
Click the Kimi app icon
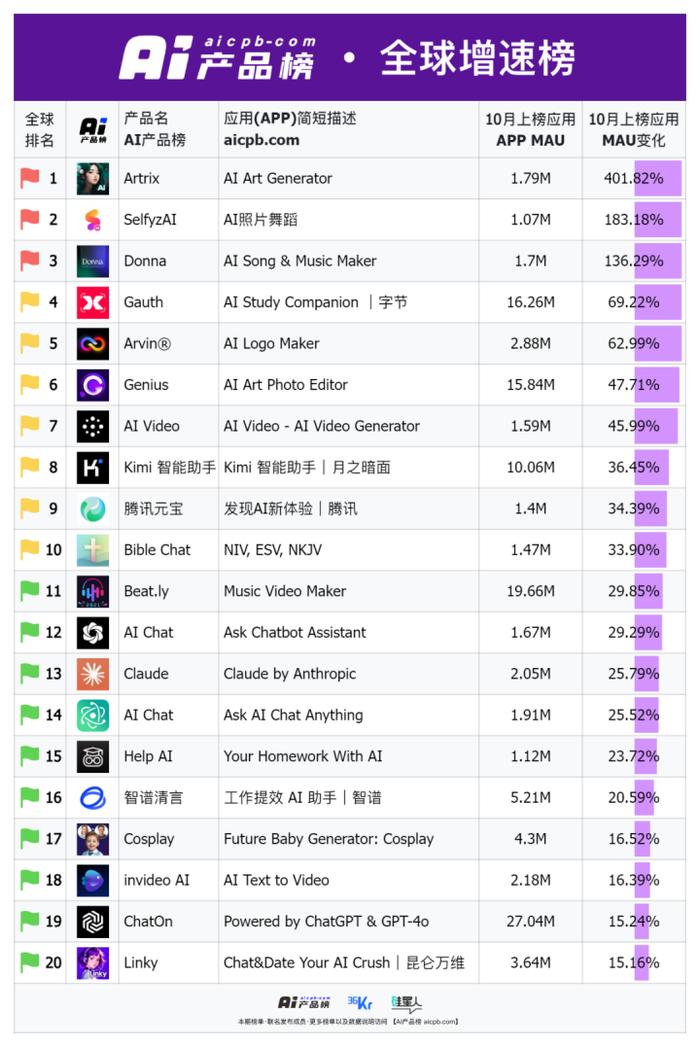point(93,467)
